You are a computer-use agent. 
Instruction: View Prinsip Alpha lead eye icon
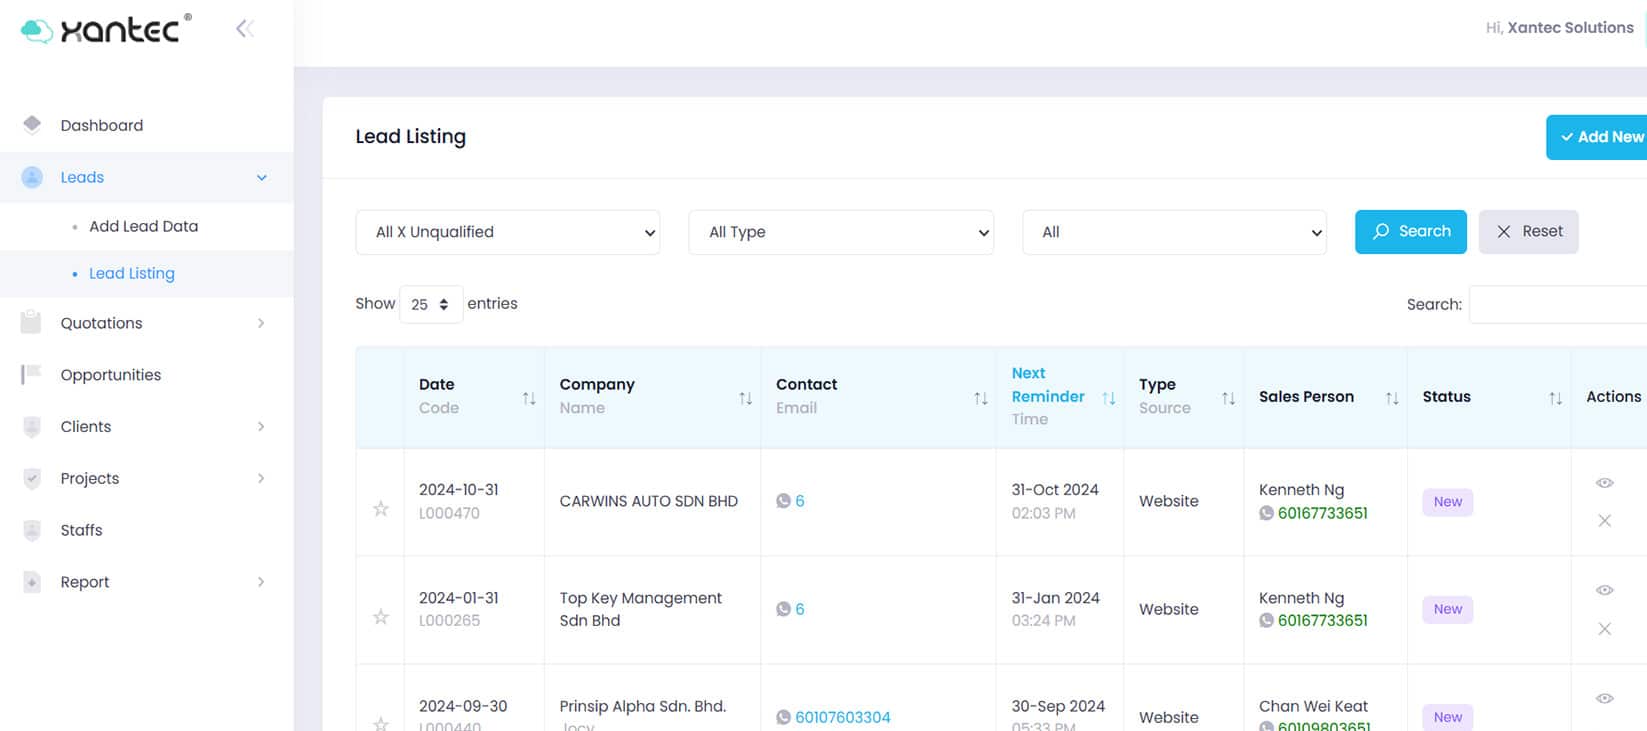click(1604, 698)
